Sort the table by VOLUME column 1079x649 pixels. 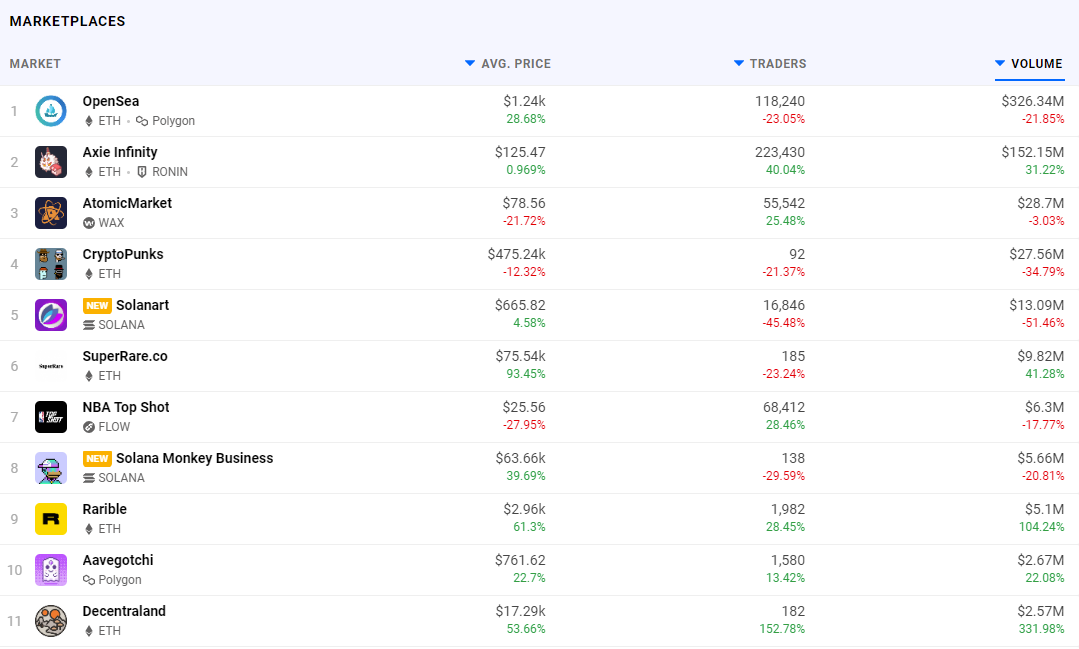pyautogui.click(x=1029, y=63)
